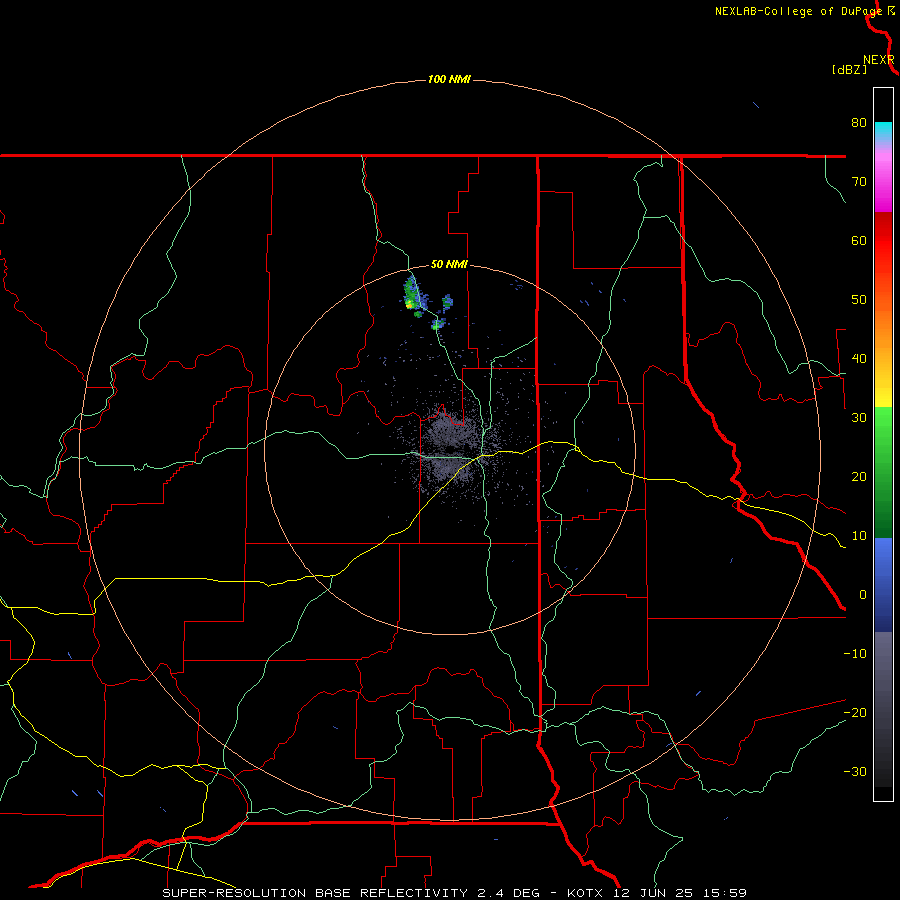This screenshot has height=900, width=900.
Task: Click the SUPER-RESOLUTION BASE REFLECTIVITY caption text
Action: click(315, 893)
